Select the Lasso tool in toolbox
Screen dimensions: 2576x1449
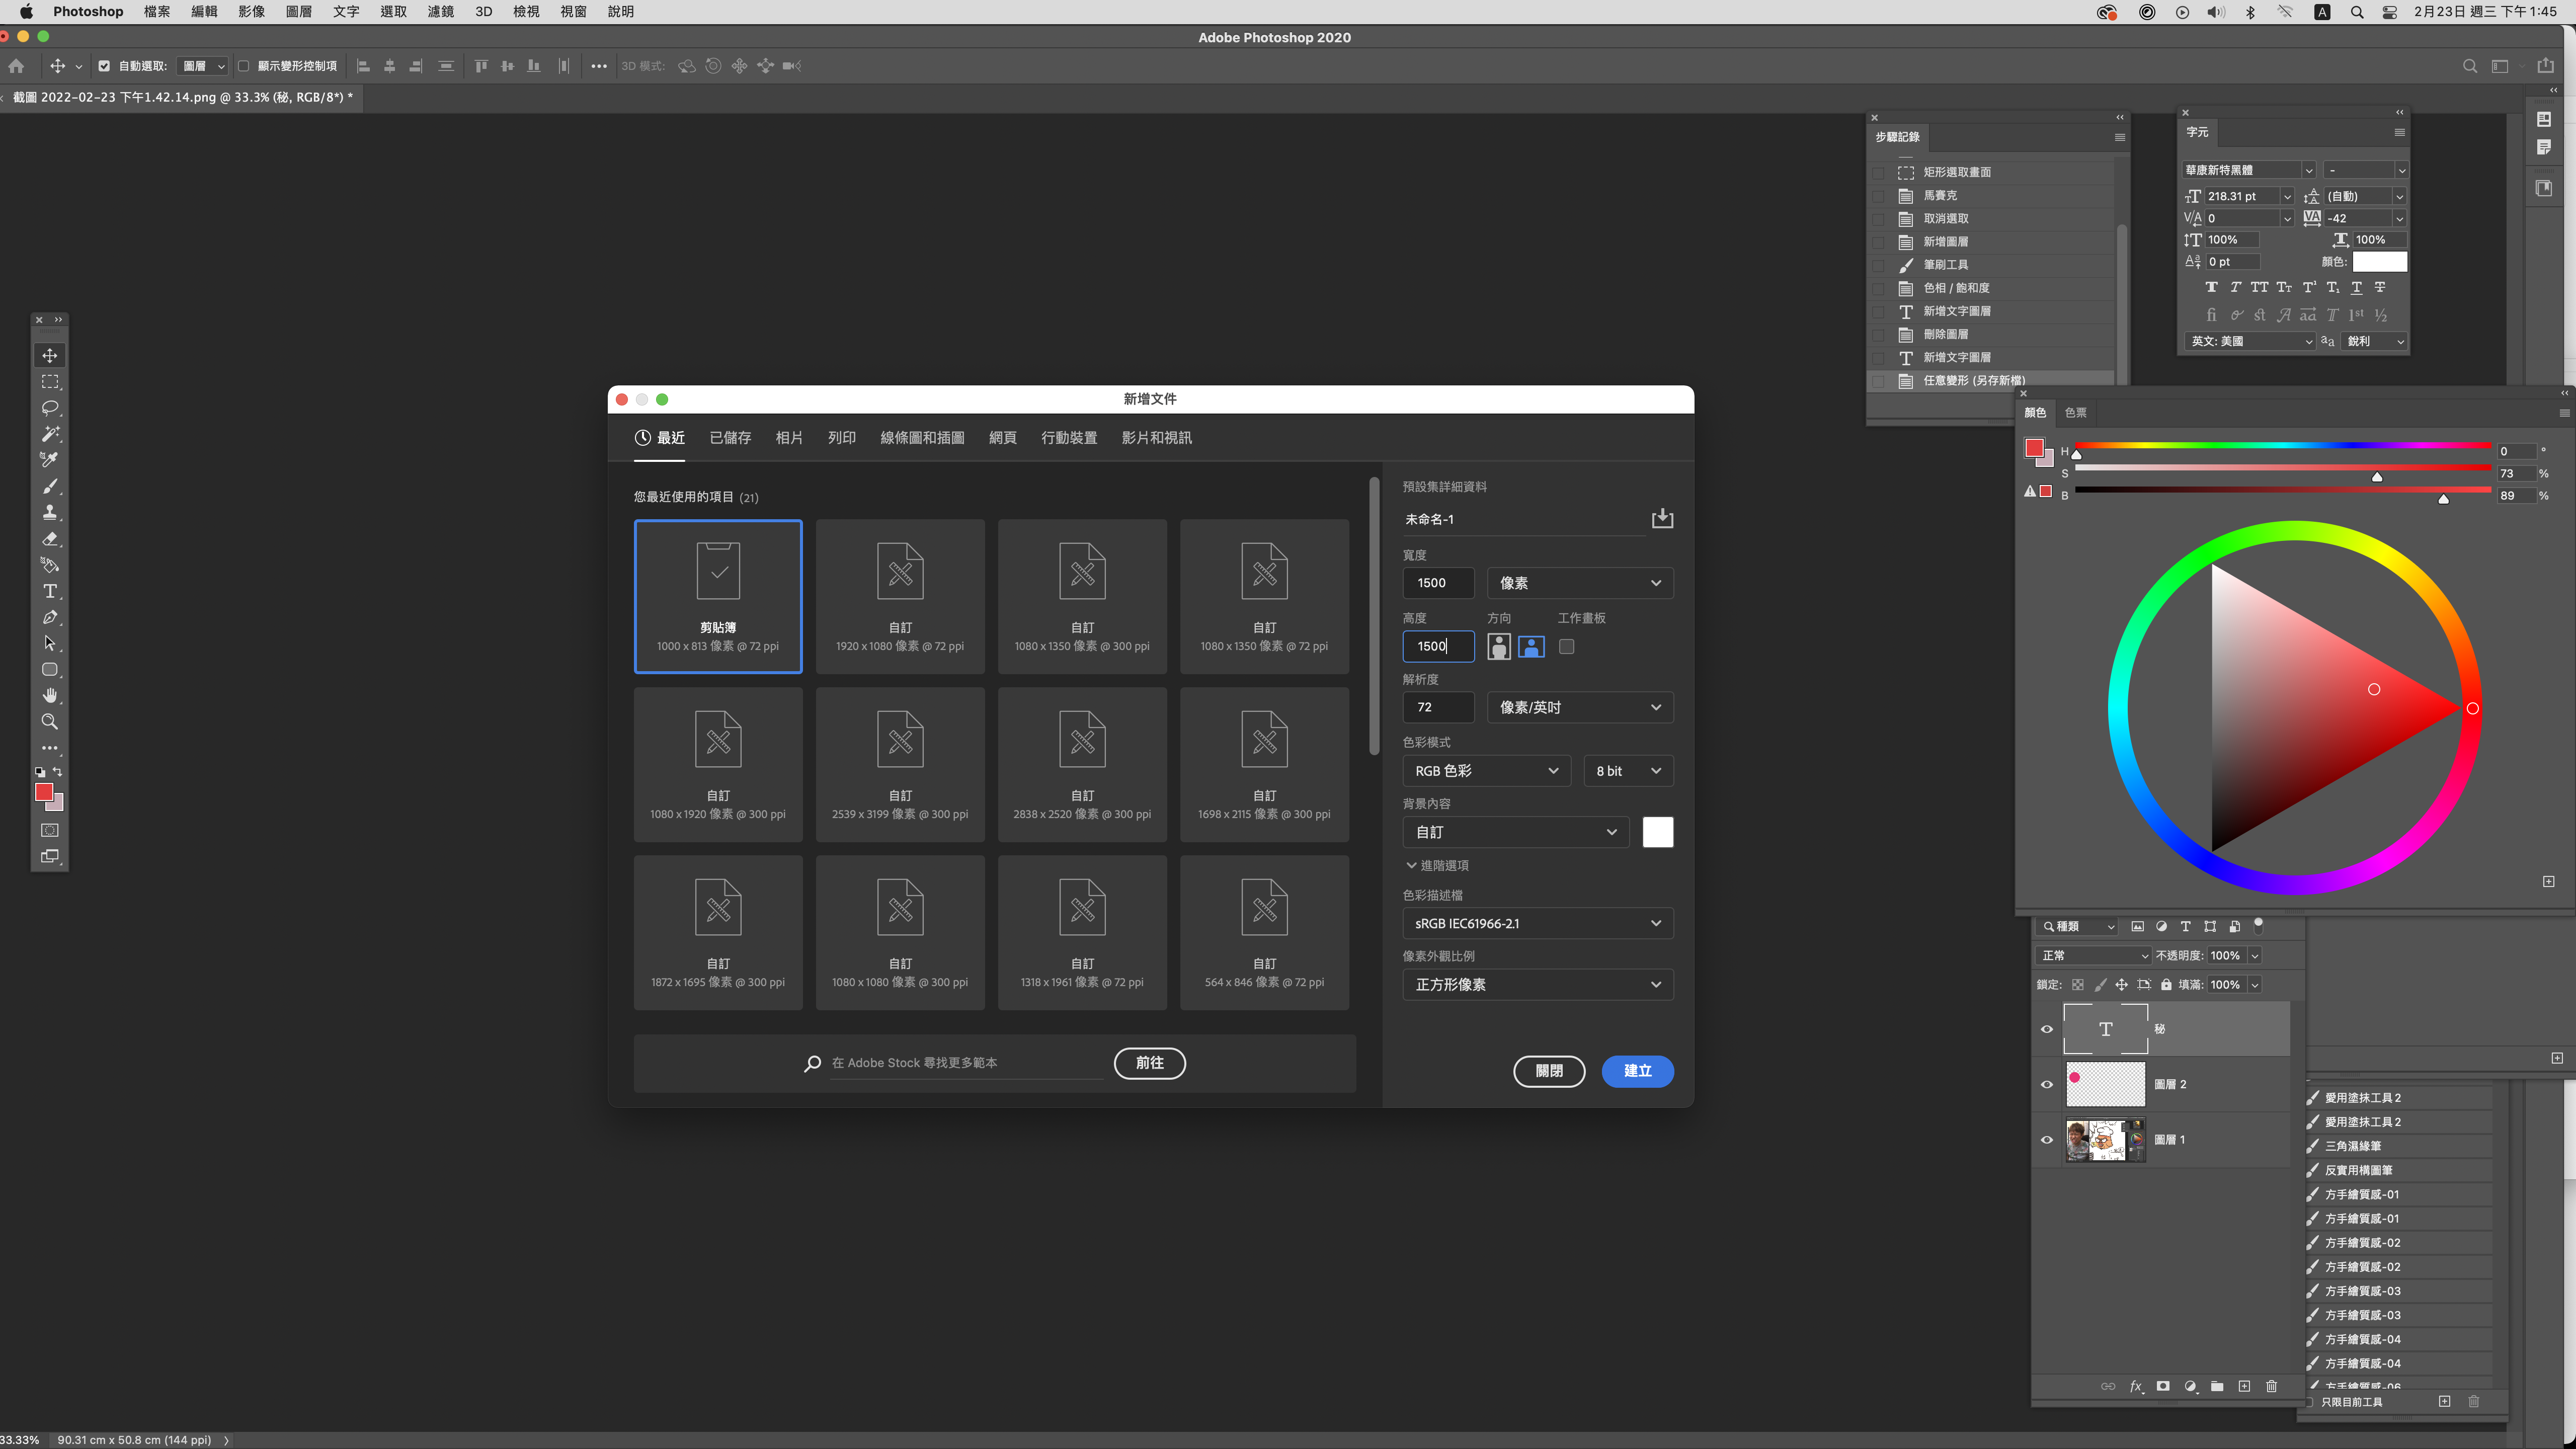[x=50, y=408]
